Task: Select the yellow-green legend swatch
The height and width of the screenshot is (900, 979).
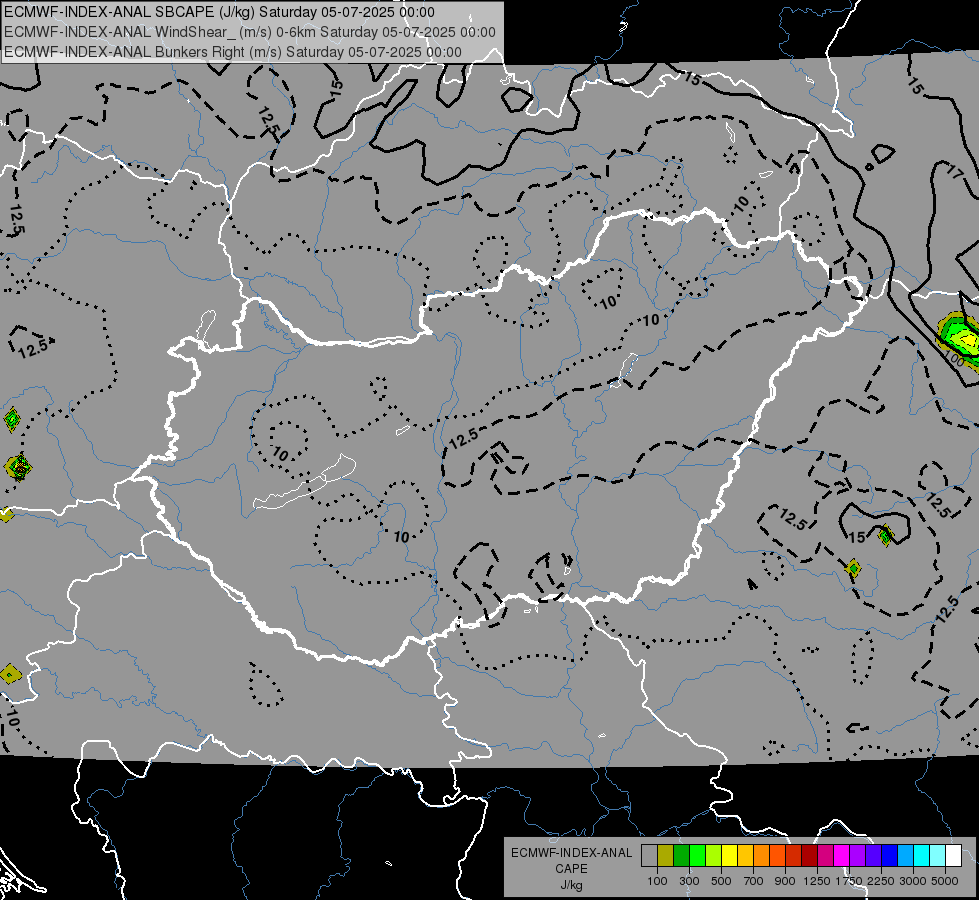Action: [x=714, y=855]
